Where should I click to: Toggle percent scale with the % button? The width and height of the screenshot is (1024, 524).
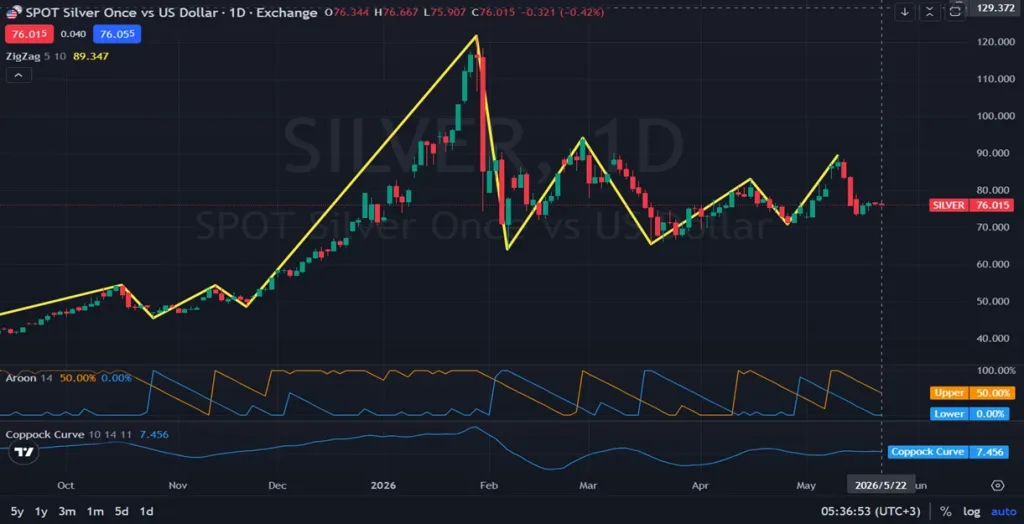(946, 511)
